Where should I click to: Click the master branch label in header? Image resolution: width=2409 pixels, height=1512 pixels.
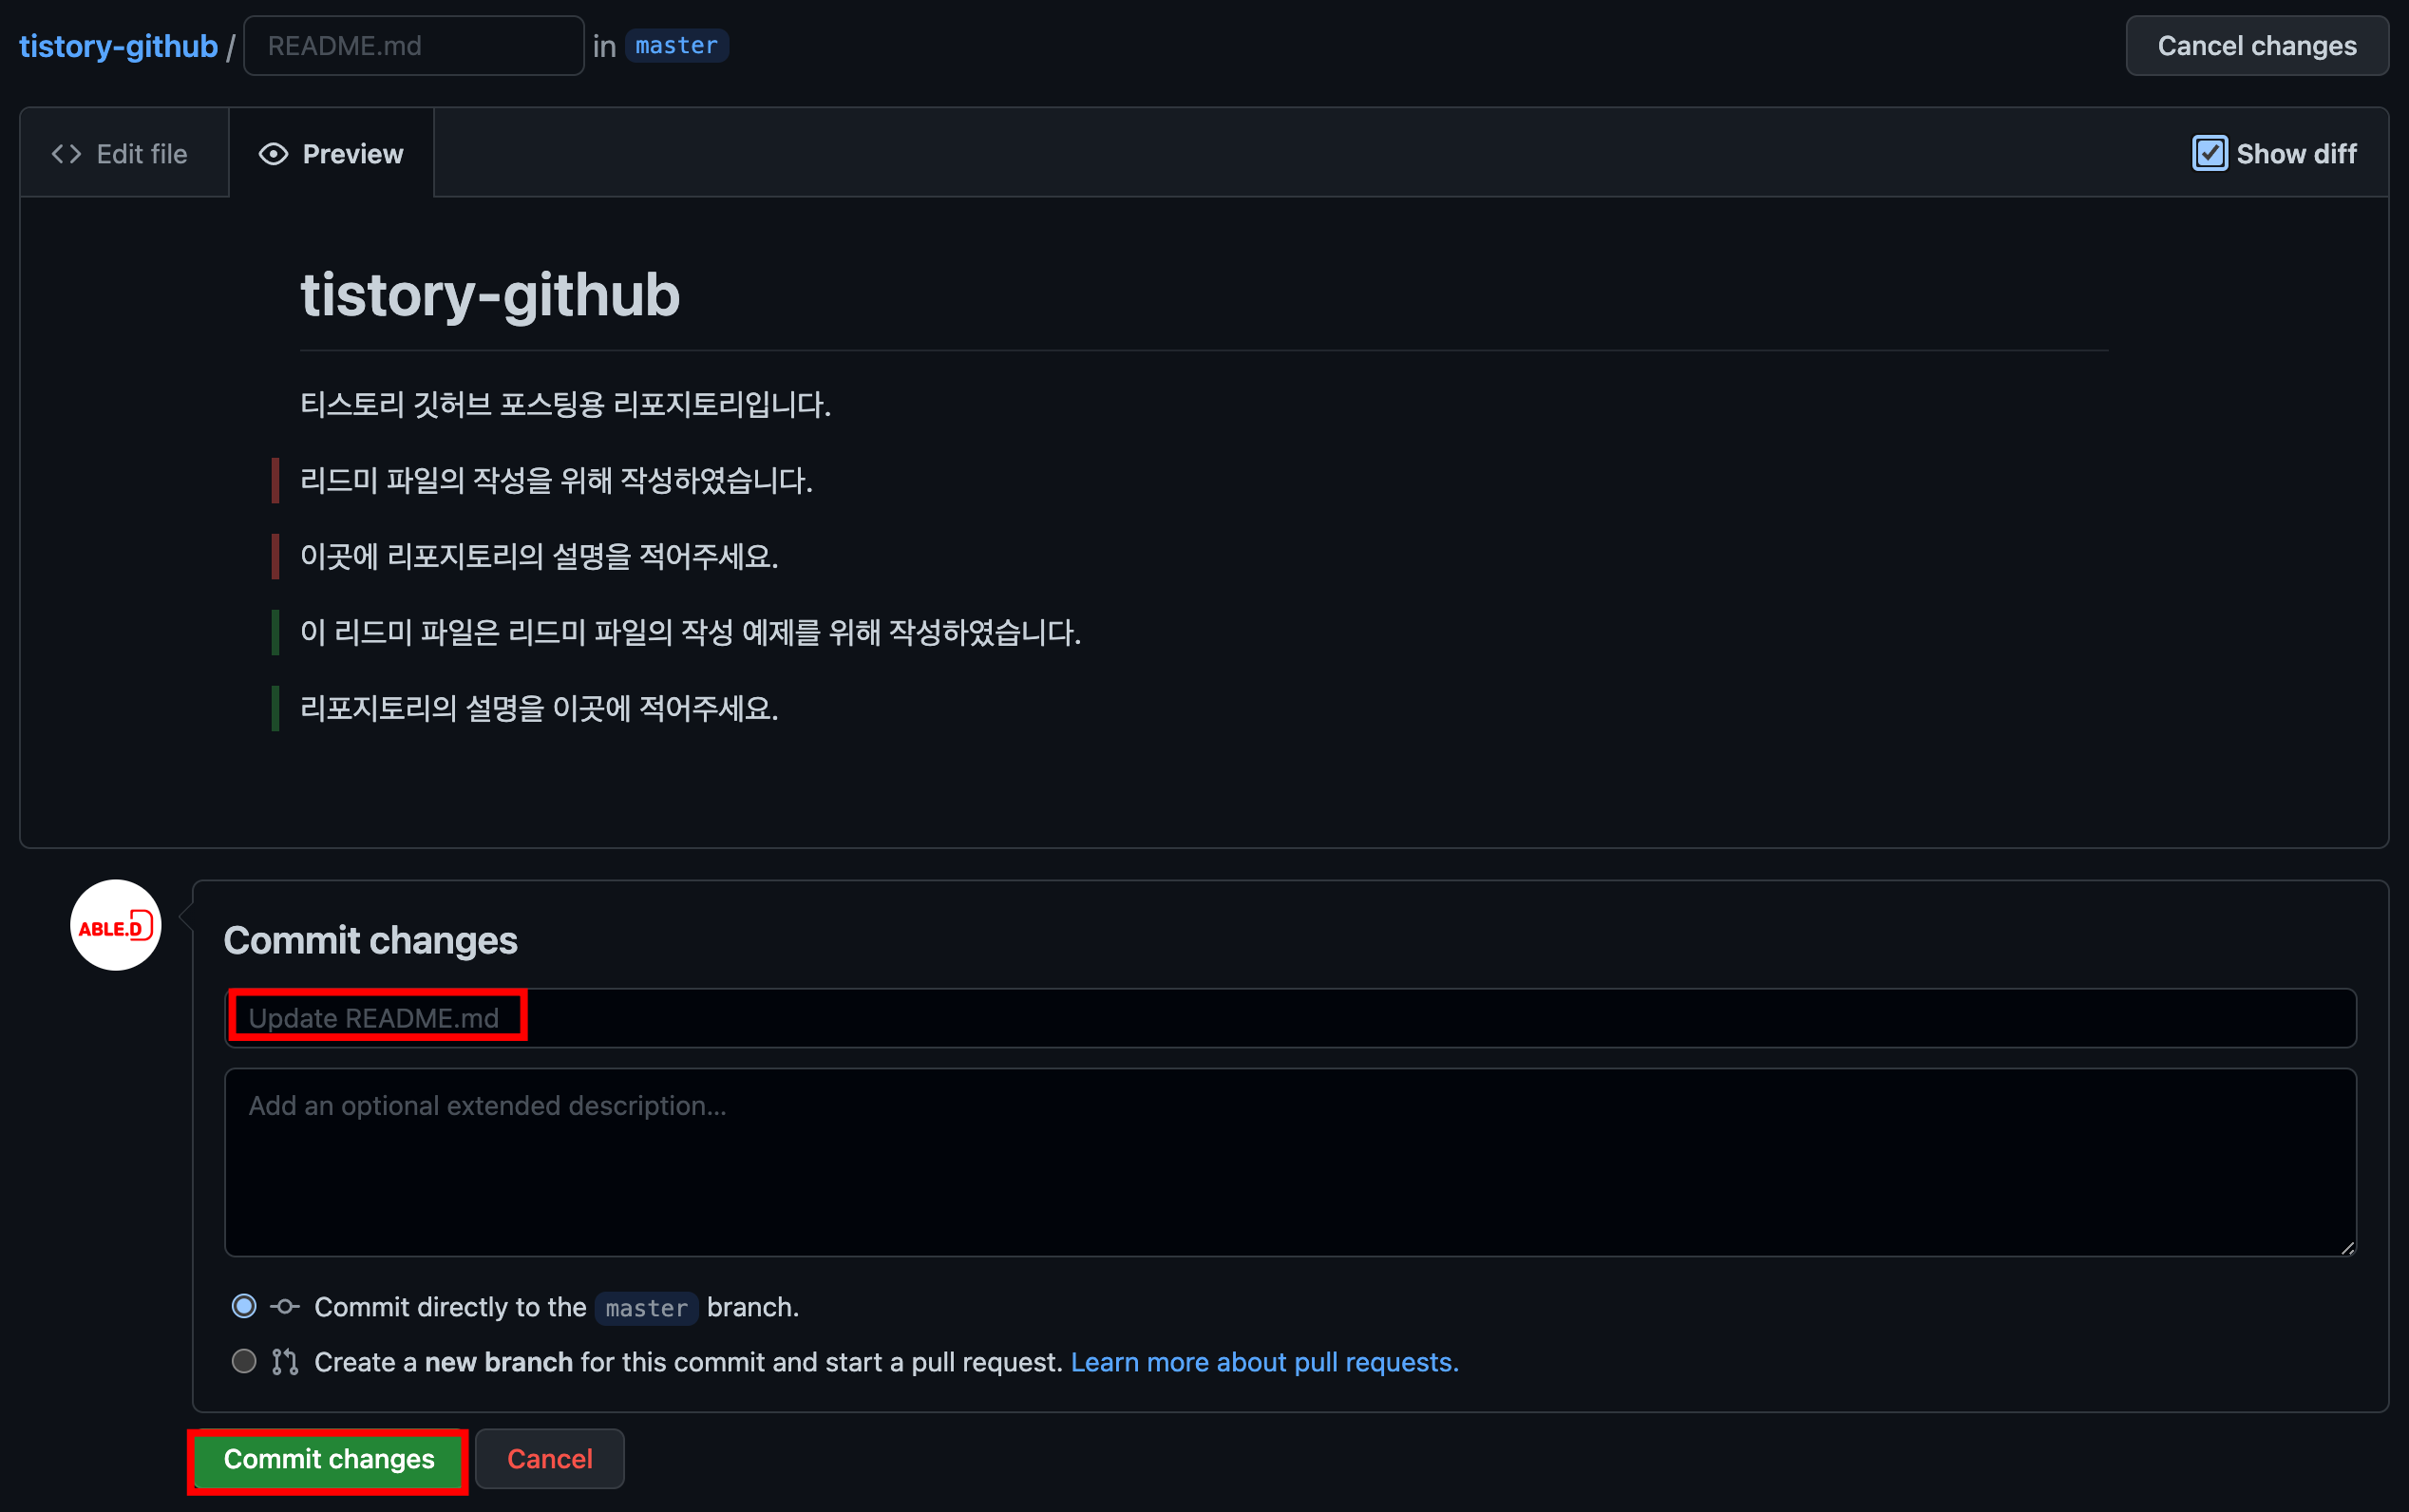(677, 46)
